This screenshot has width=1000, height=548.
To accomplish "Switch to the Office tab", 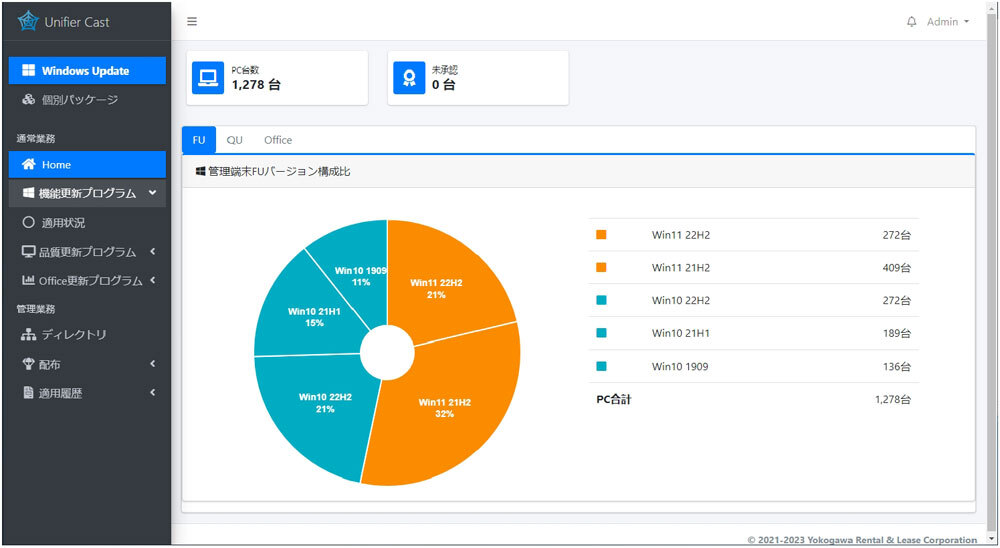I will pos(278,140).
